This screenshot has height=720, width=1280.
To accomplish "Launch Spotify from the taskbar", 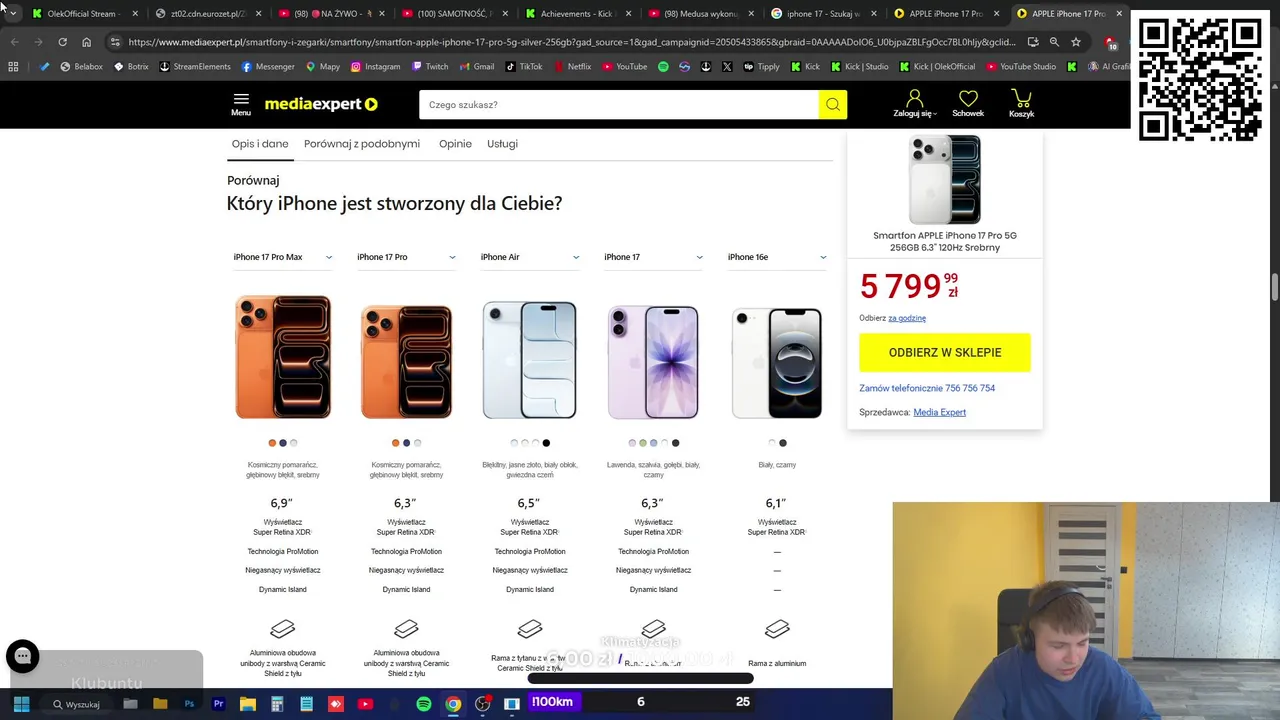I will pyautogui.click(x=424, y=704).
